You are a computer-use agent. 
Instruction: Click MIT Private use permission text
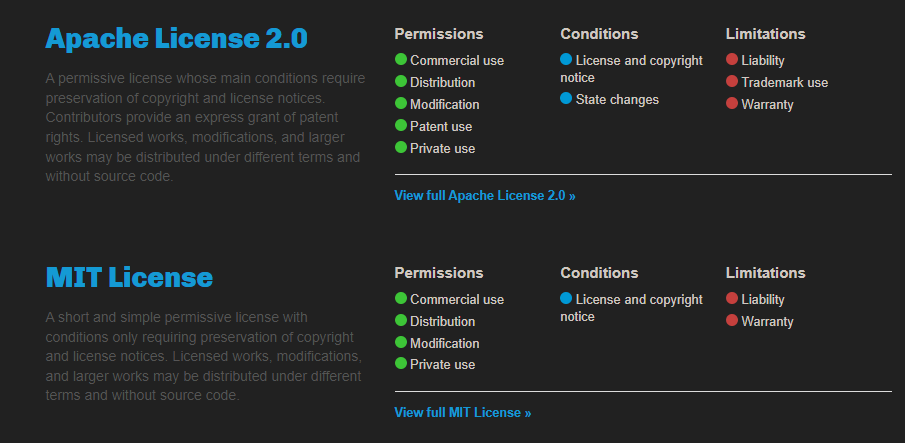442,365
